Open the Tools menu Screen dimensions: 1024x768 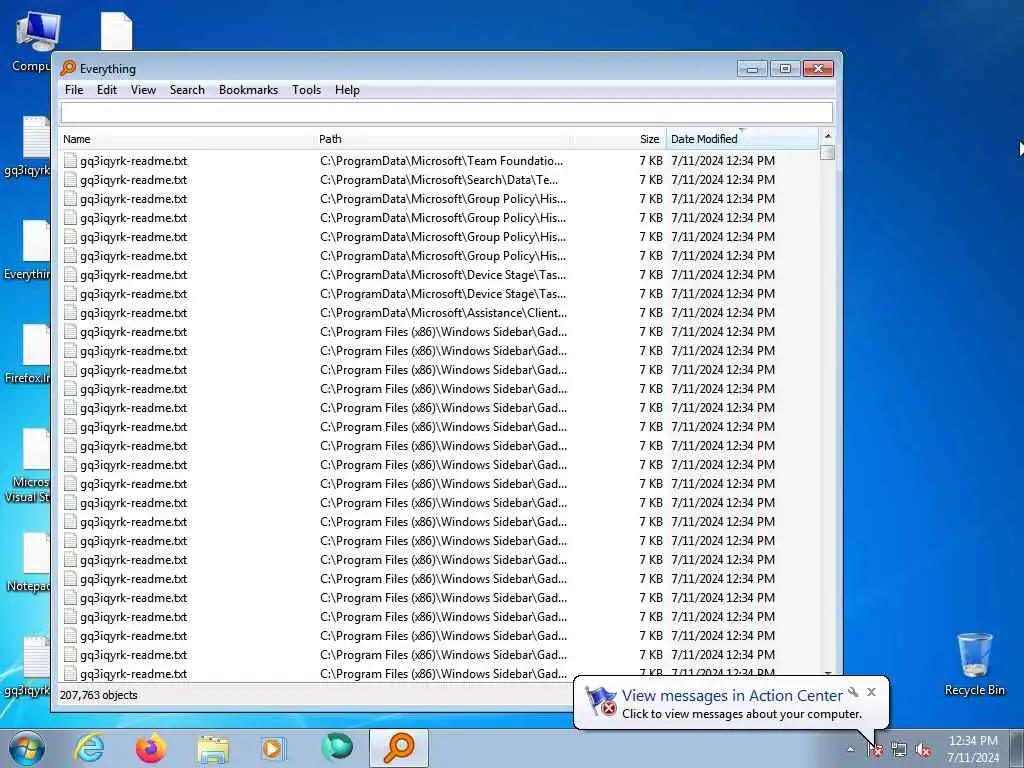(x=306, y=90)
